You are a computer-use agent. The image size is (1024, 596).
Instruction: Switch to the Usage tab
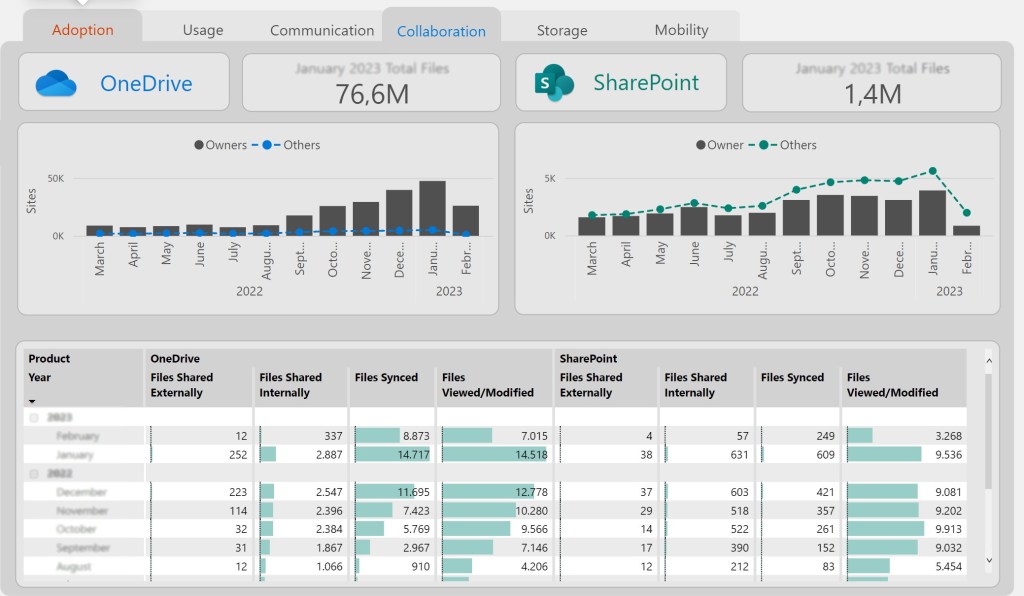[x=203, y=30]
